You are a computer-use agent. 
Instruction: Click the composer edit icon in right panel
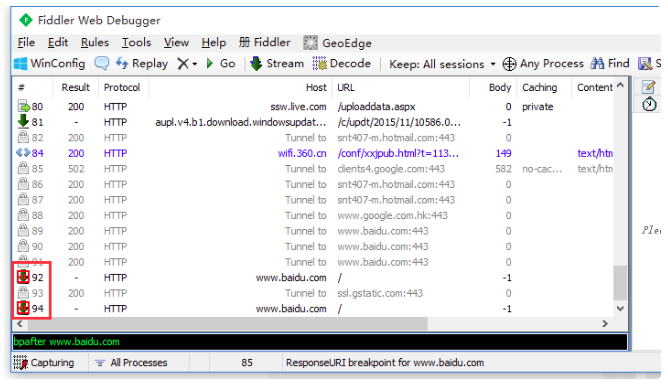(x=648, y=86)
